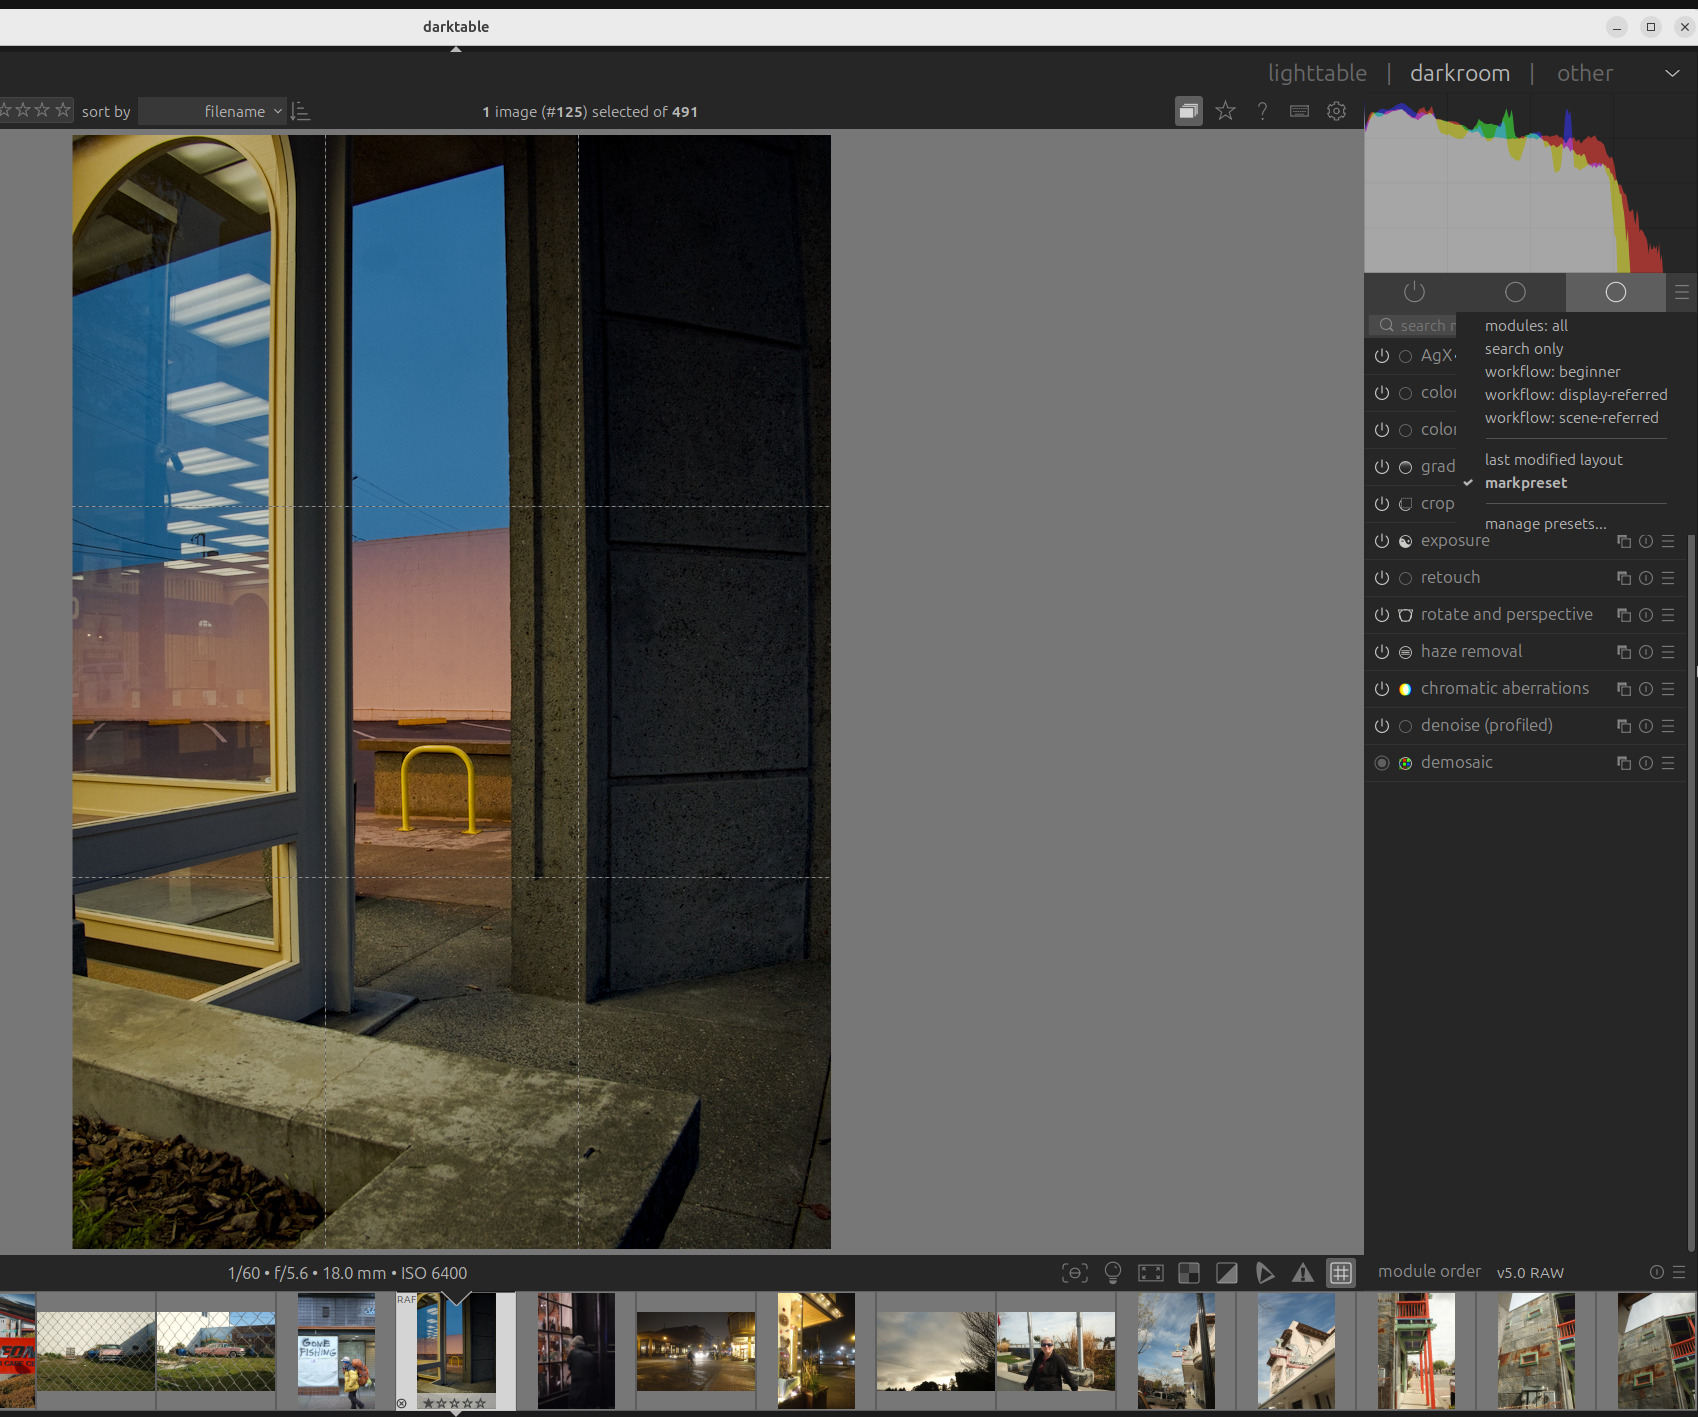Toggle star overlay icon in top bar
This screenshot has height=1417, width=1698.
tap(1226, 111)
